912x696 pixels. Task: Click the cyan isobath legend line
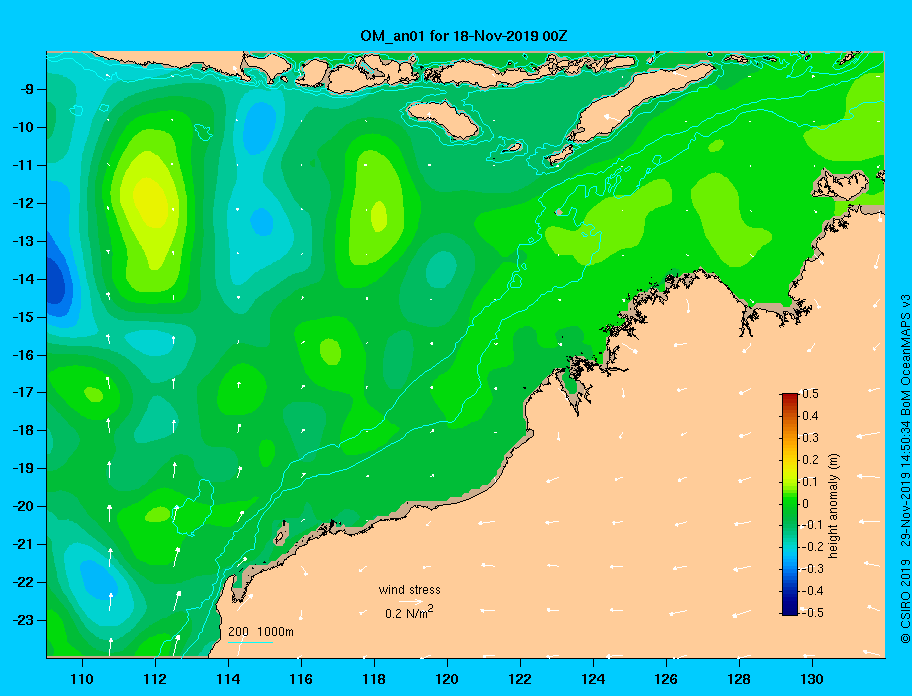[250, 642]
